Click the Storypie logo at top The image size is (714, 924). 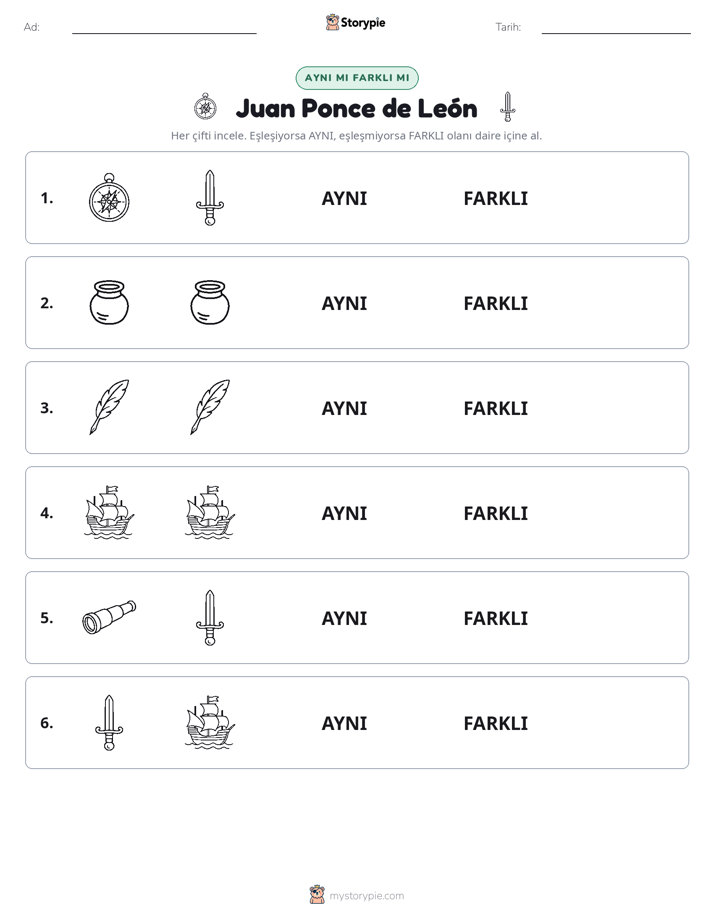[x=356, y=22]
